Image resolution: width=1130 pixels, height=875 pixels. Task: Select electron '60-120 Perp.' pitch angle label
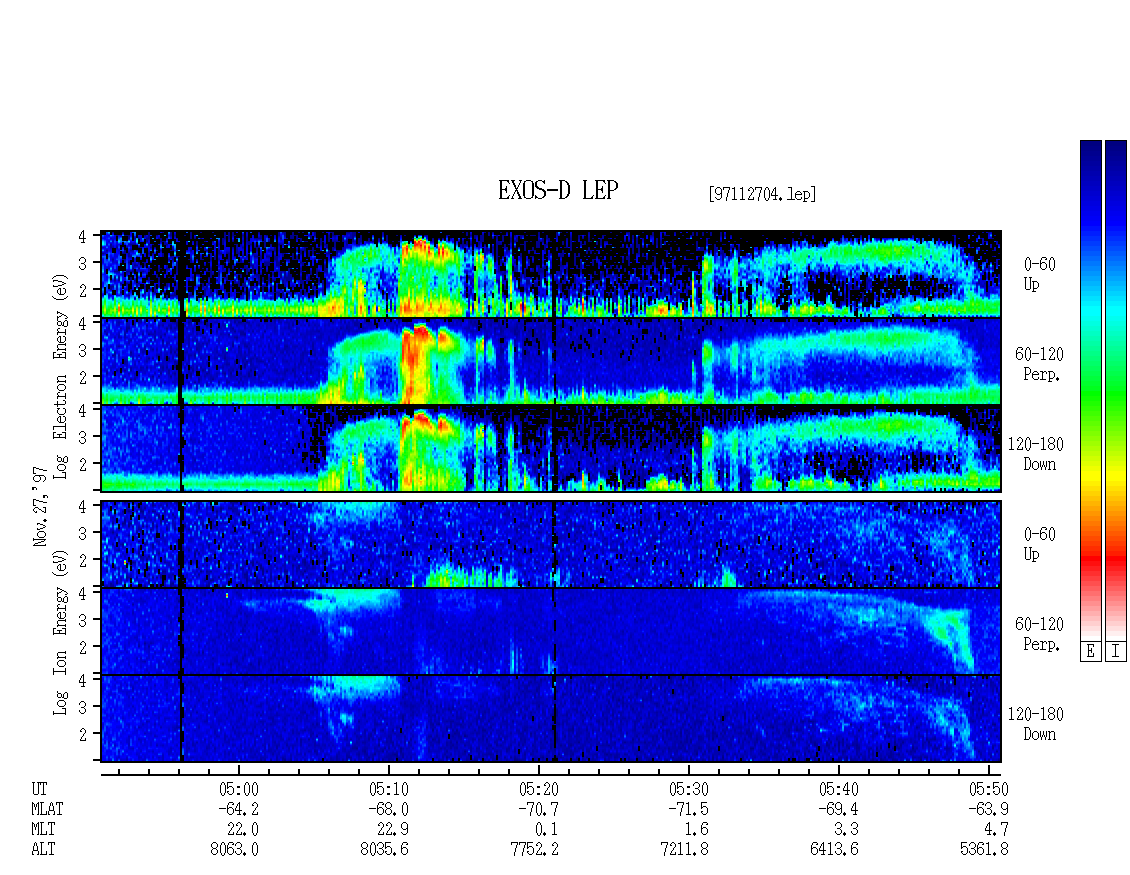click(x=1039, y=364)
